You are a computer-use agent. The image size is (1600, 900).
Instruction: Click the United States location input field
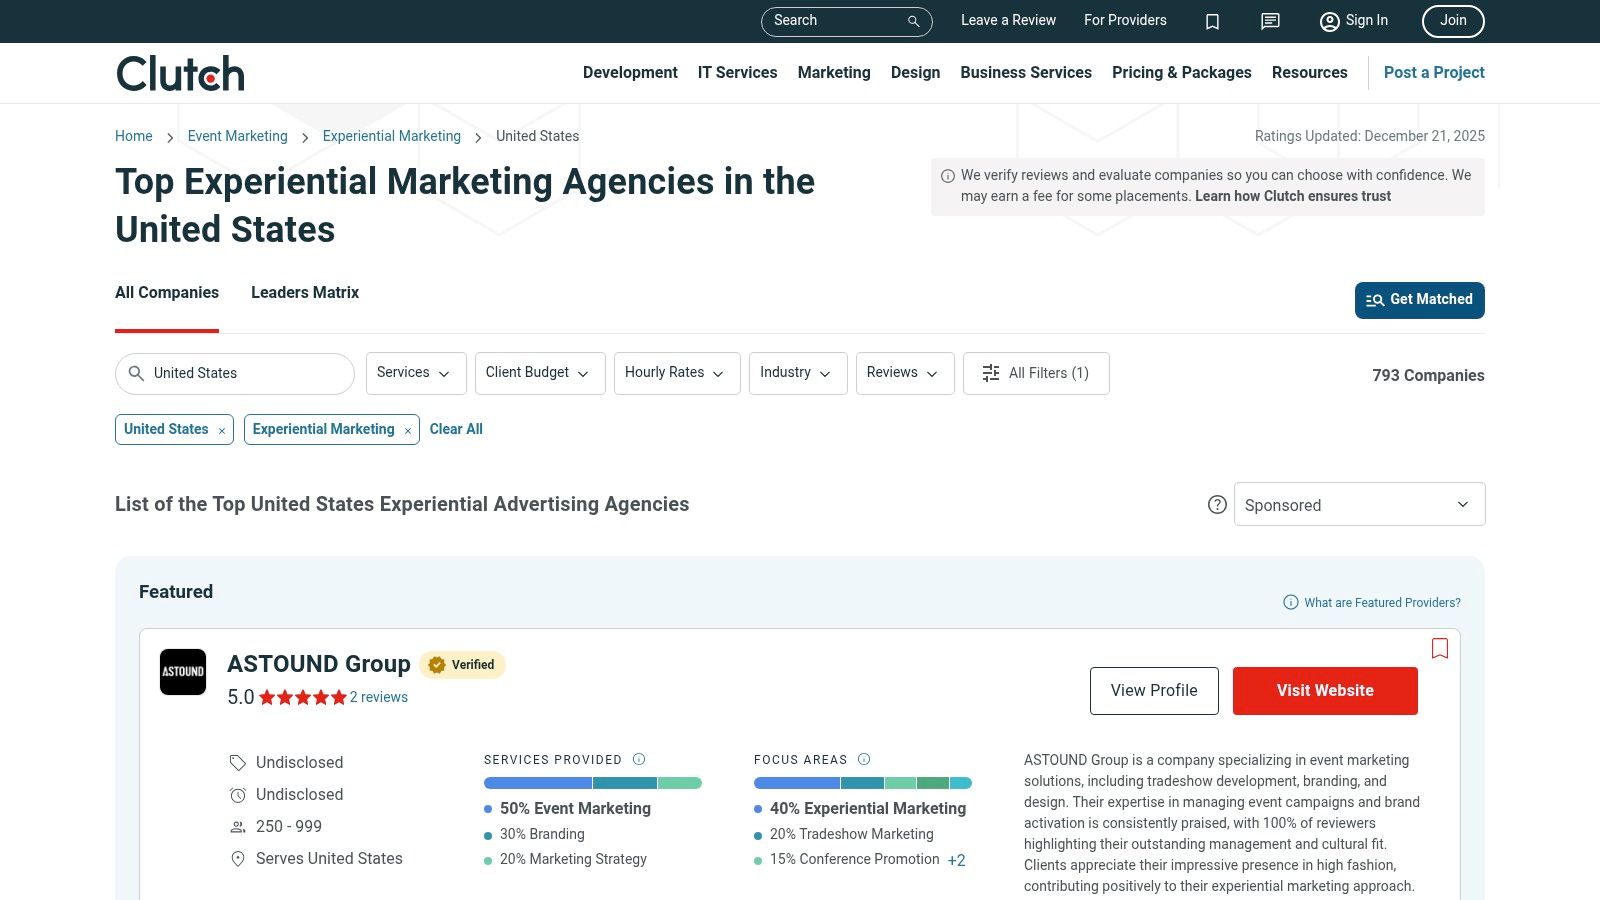point(235,373)
